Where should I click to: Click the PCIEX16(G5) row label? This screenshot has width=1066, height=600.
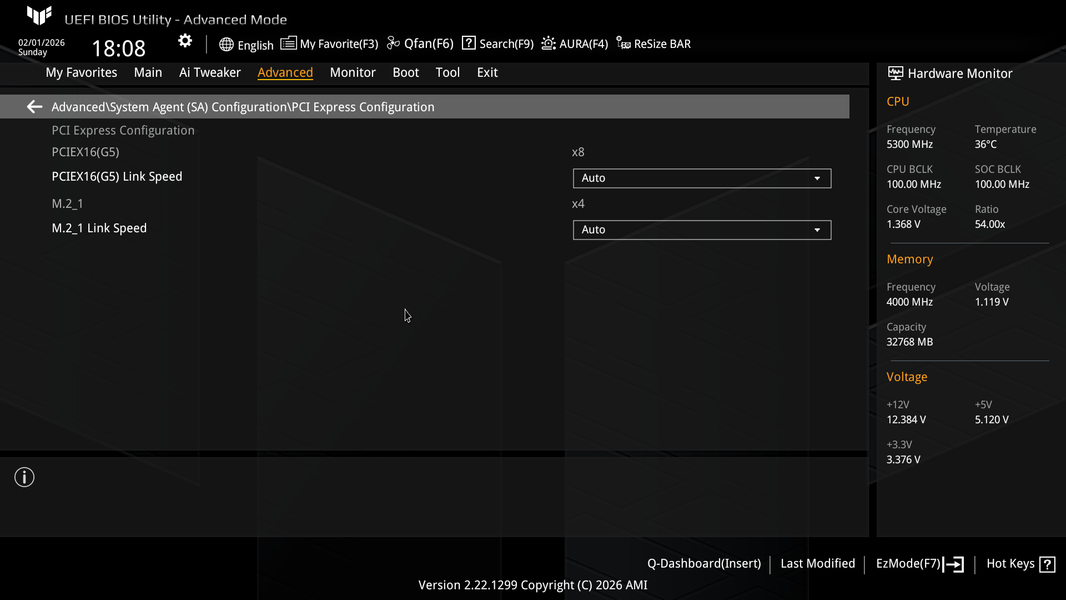[85, 152]
